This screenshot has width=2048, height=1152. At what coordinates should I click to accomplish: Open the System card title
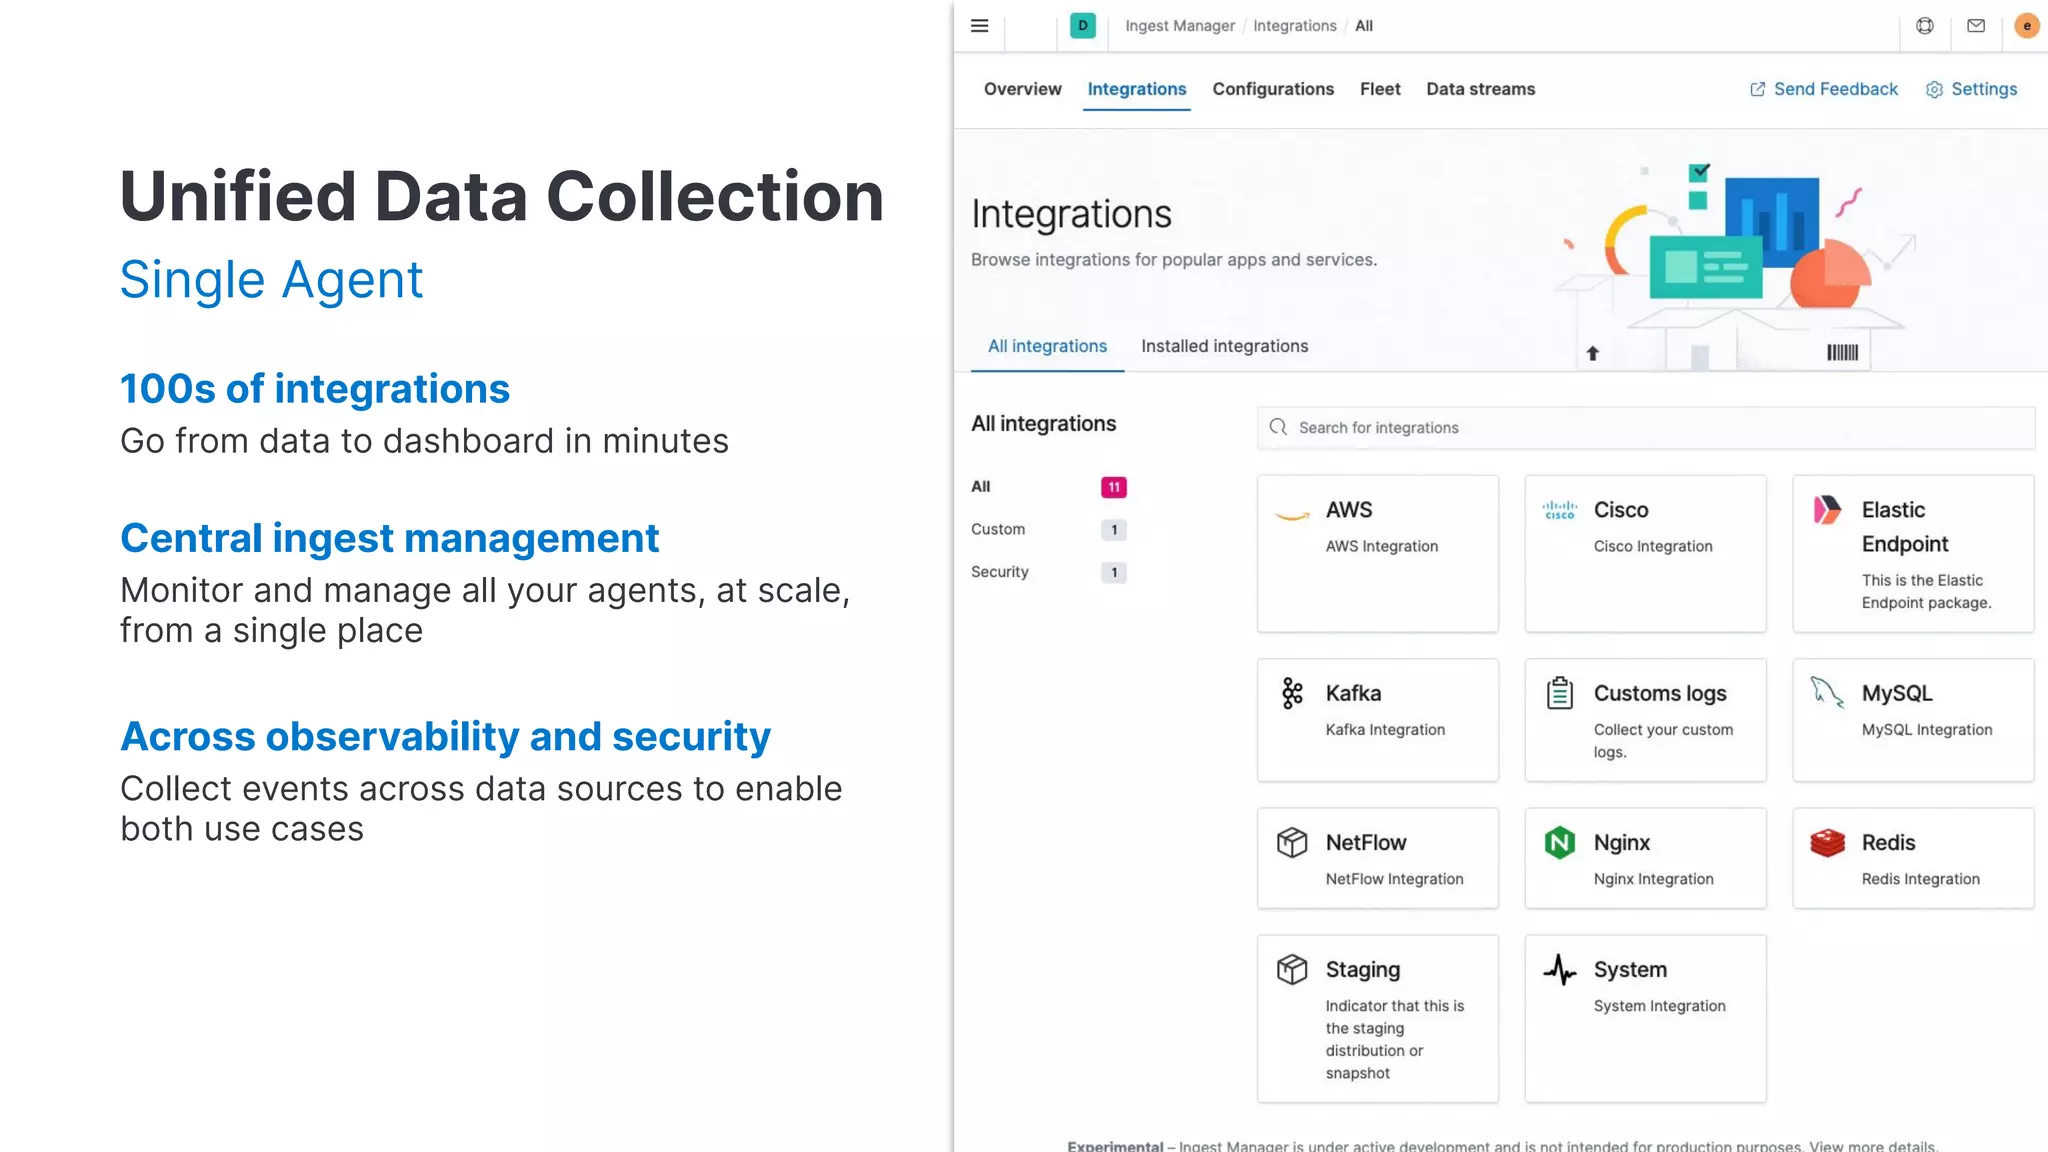click(x=1629, y=969)
